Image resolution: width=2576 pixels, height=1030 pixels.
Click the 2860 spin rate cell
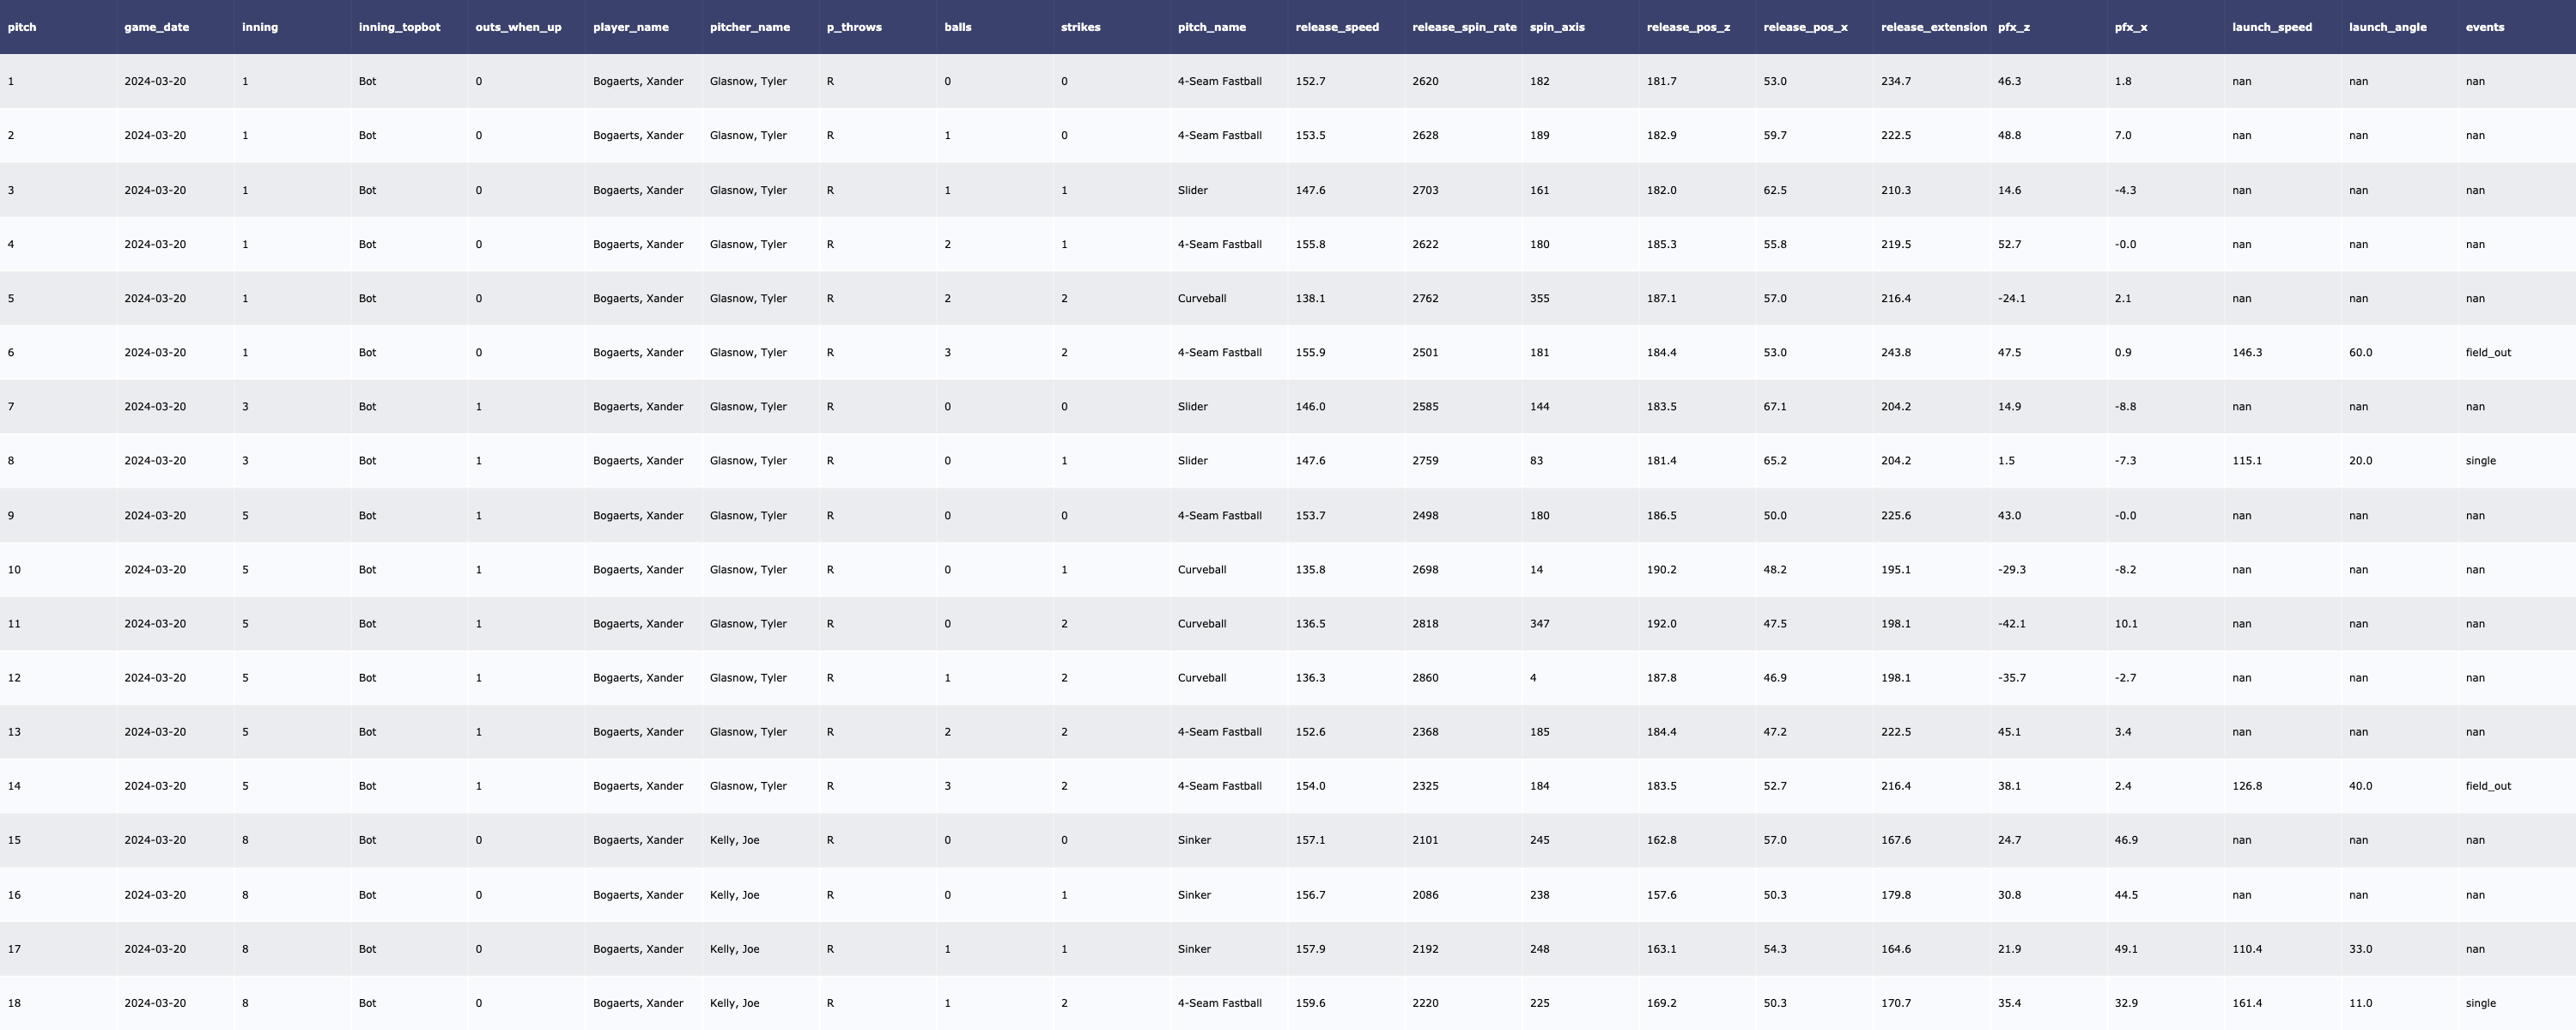tap(1425, 678)
